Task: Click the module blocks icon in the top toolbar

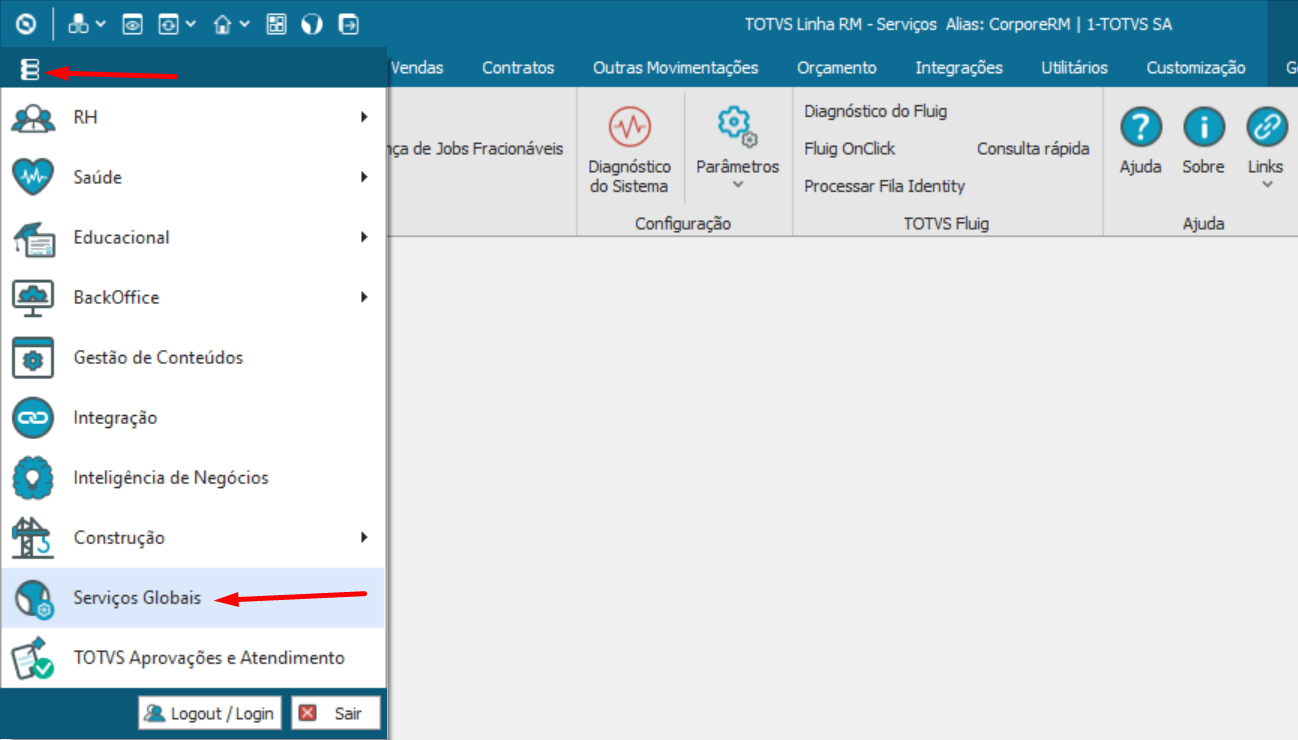Action: pos(77,24)
